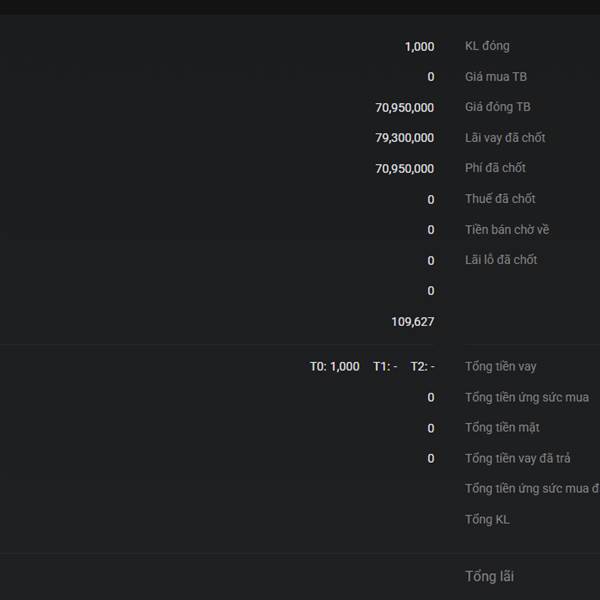Click the Tổng tiền vay label
This screenshot has width=600, height=600.
501,367
